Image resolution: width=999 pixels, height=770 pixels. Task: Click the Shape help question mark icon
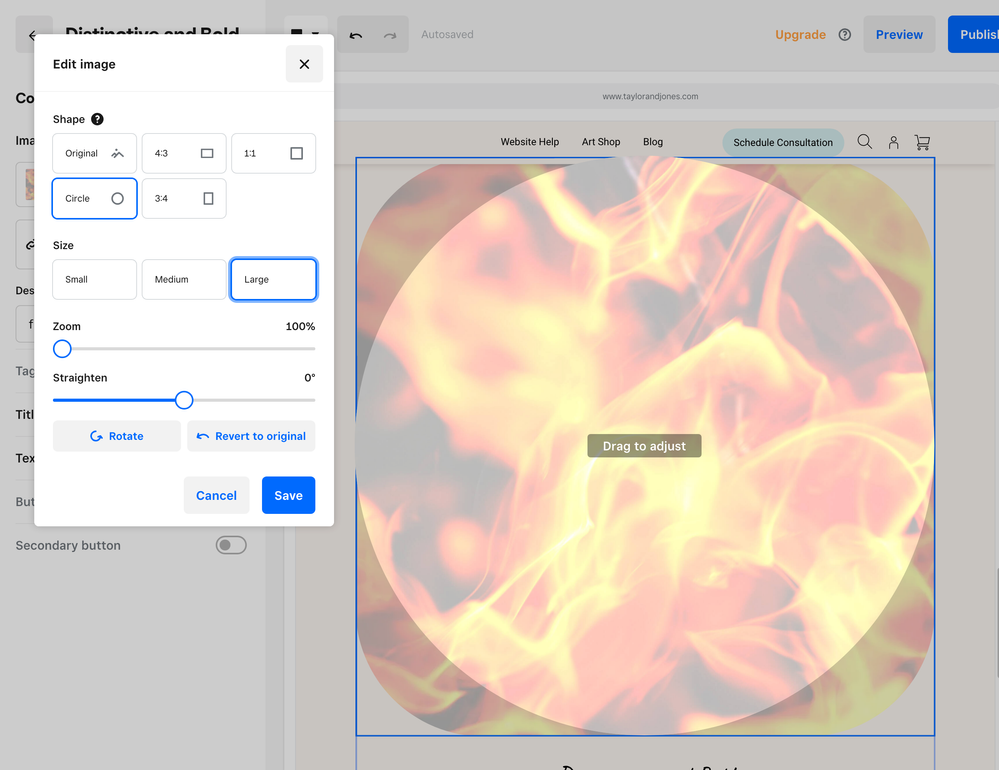97,119
